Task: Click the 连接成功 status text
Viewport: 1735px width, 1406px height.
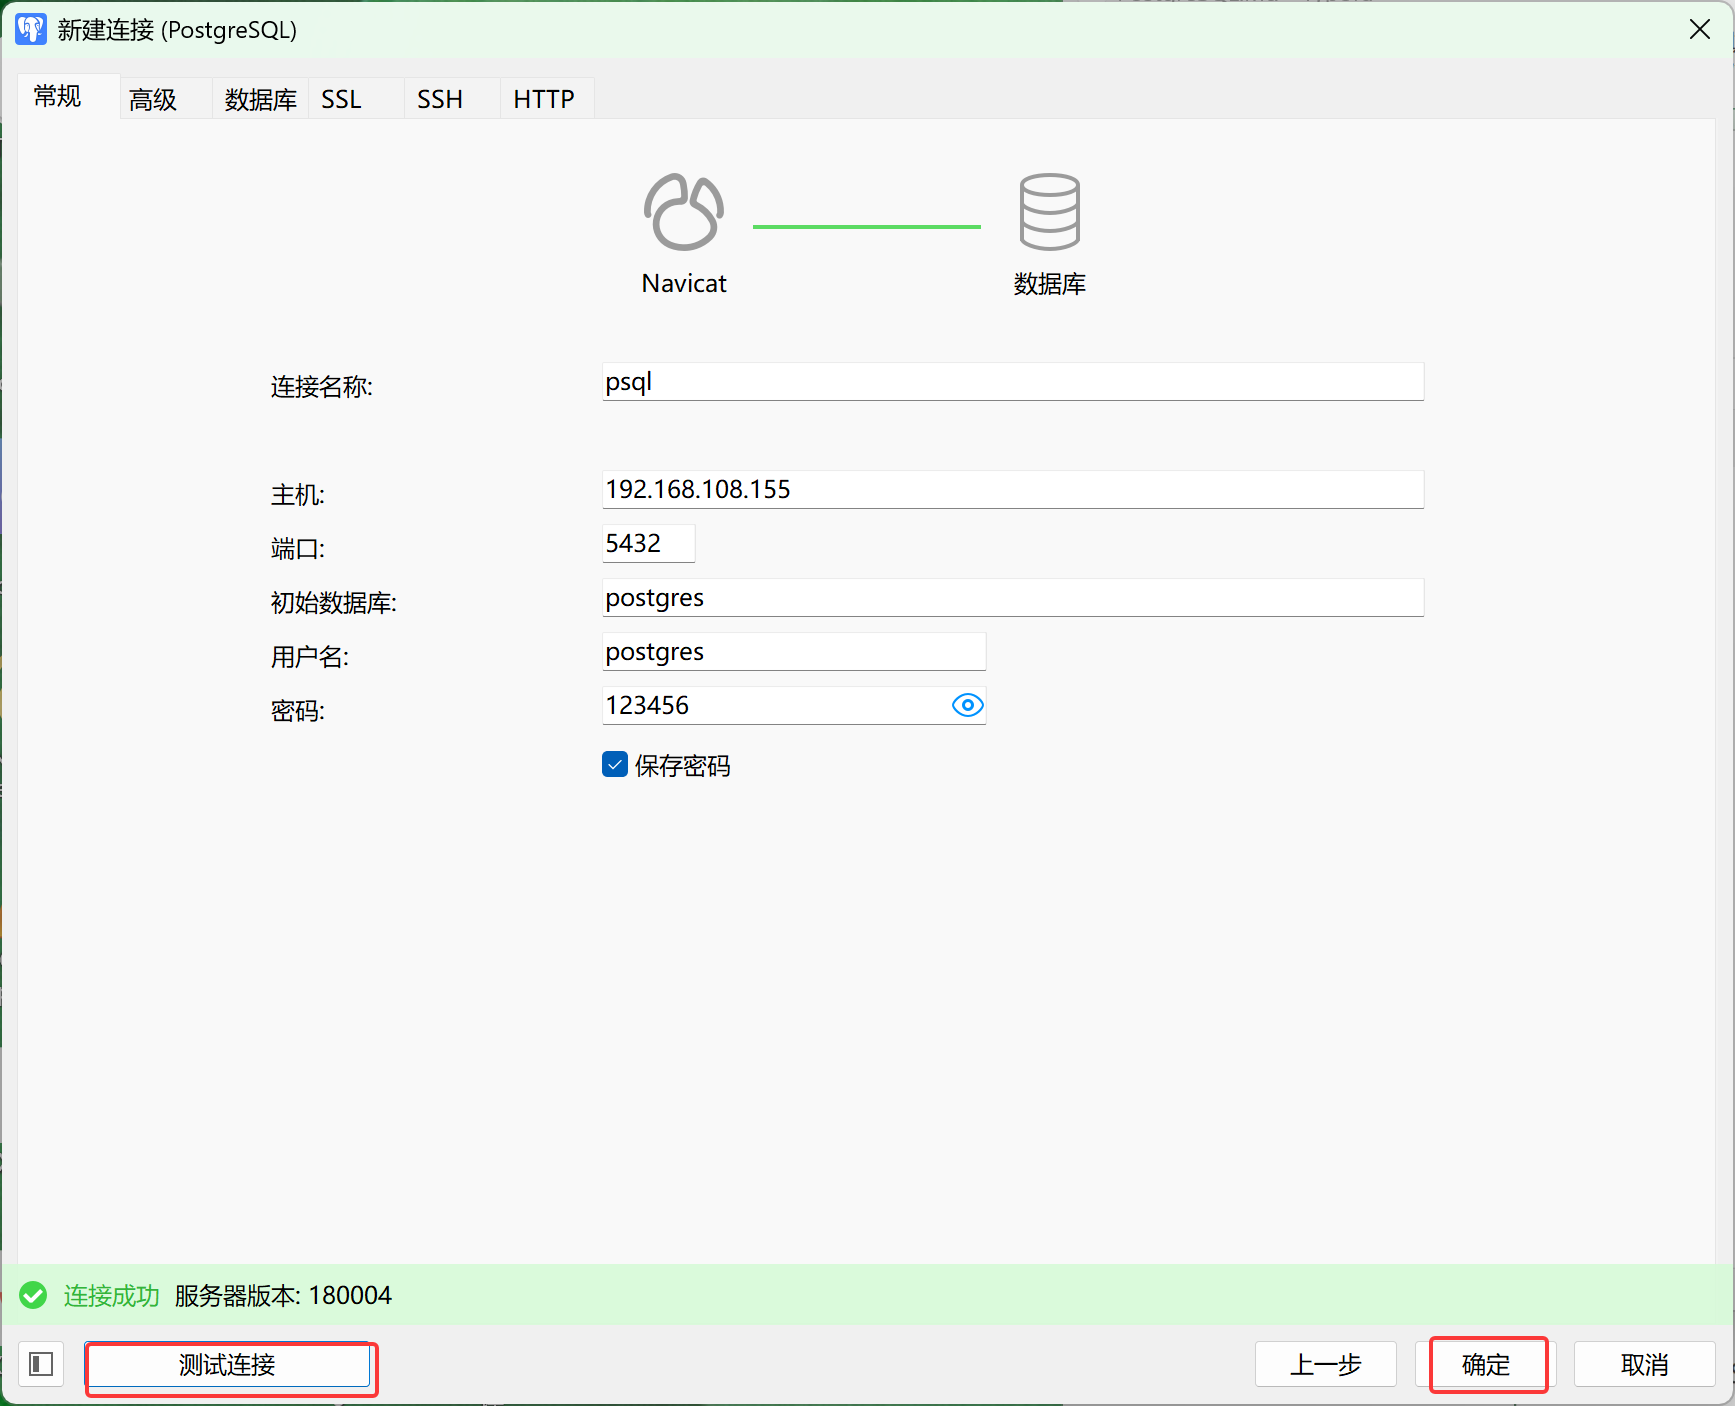Action: [x=111, y=1295]
